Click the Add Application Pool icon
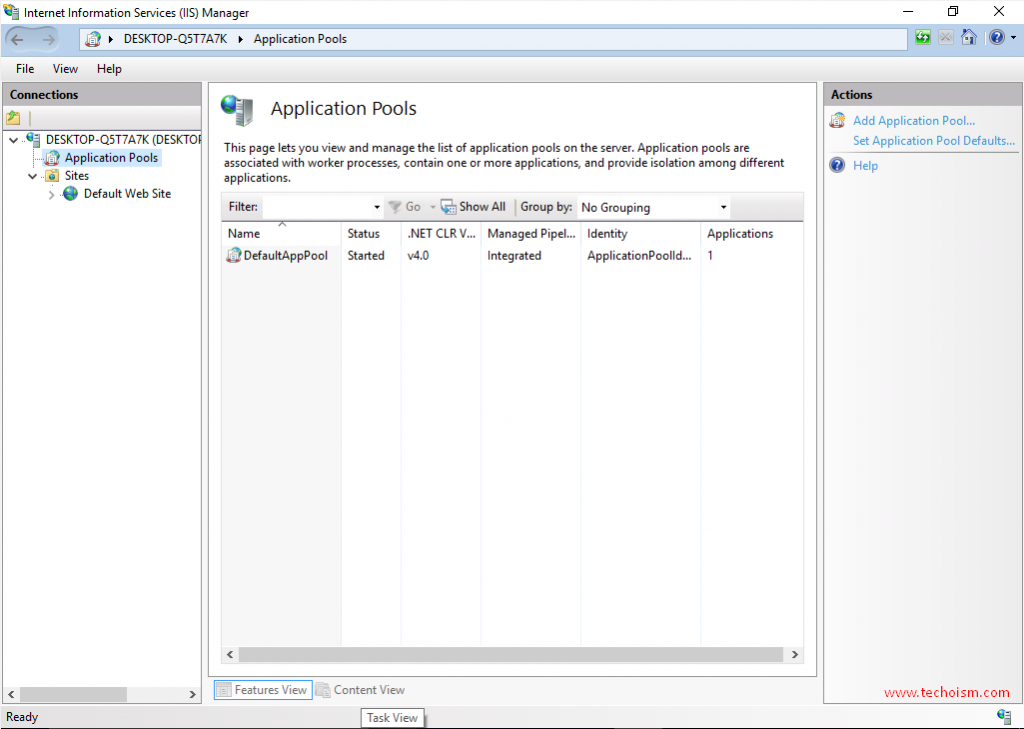The image size is (1024, 729). [x=837, y=120]
